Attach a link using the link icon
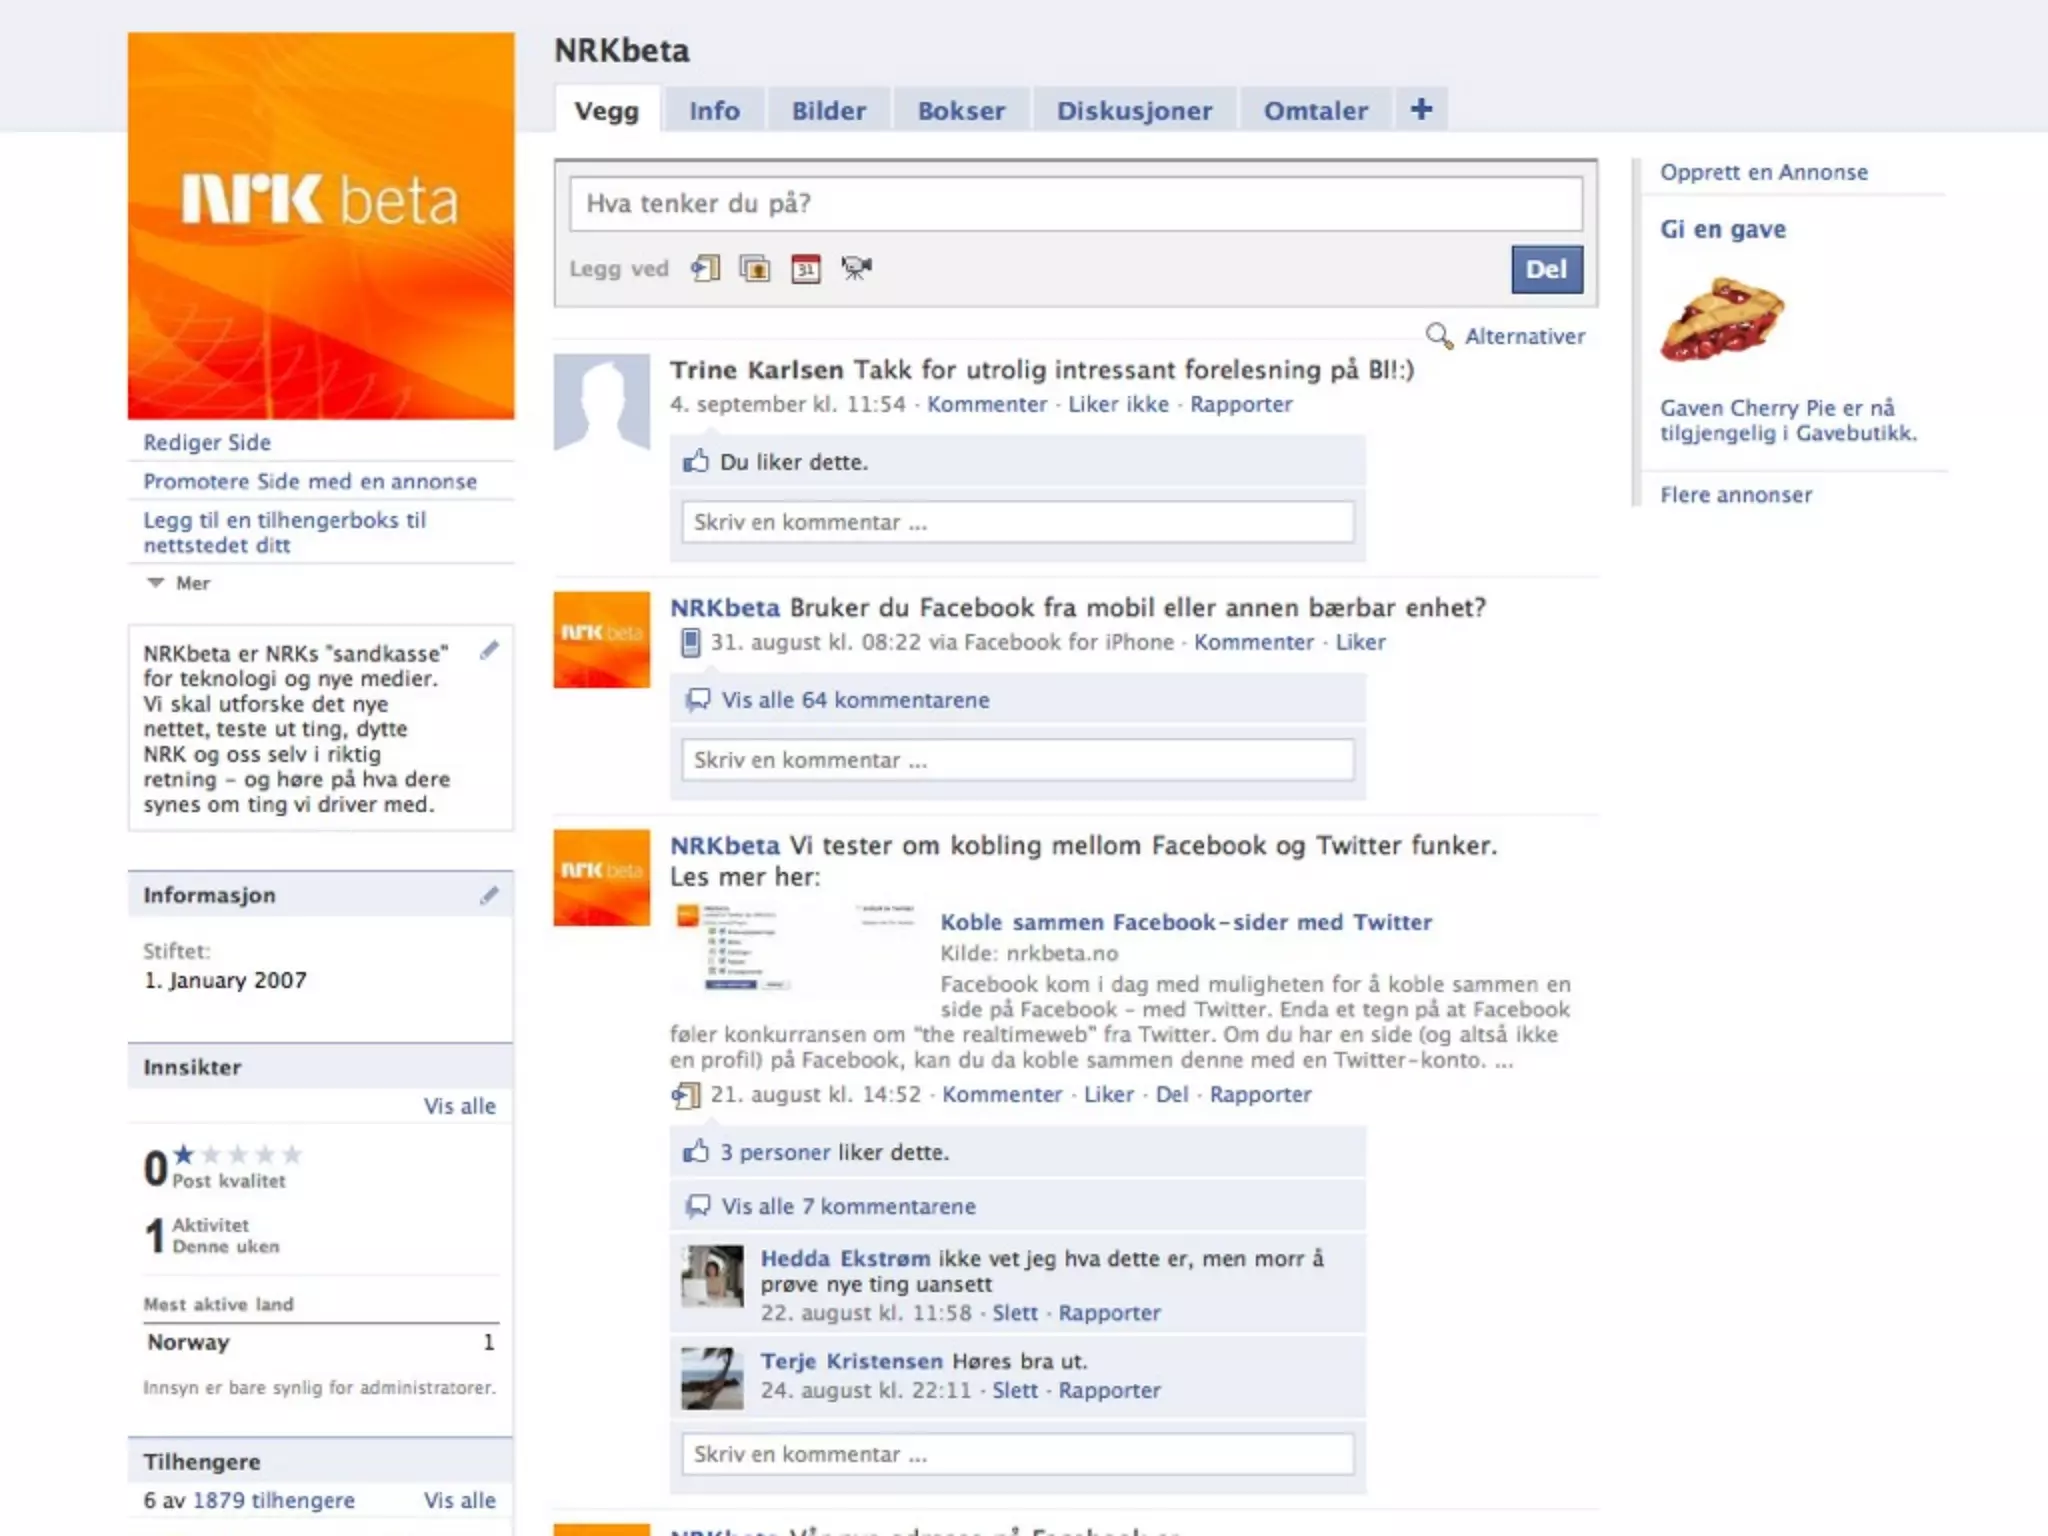The image size is (2048, 1536). pyautogui.click(x=705, y=268)
